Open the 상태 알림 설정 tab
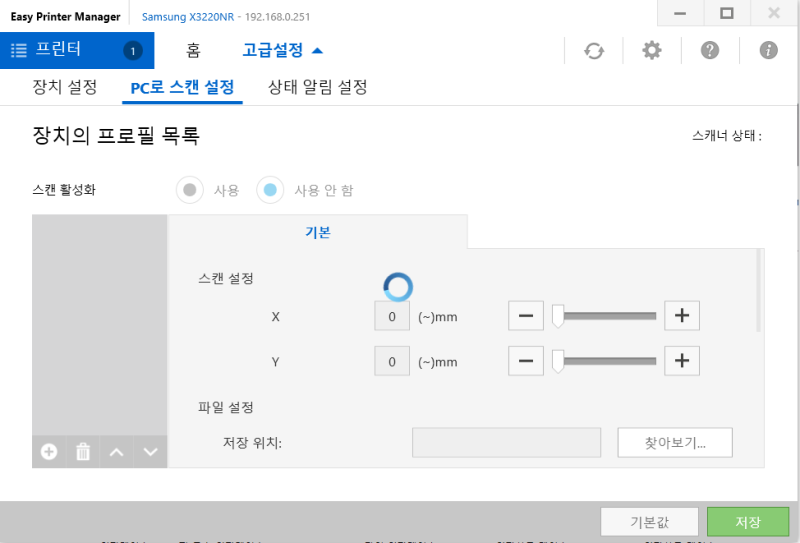This screenshot has width=800, height=543. (x=317, y=87)
